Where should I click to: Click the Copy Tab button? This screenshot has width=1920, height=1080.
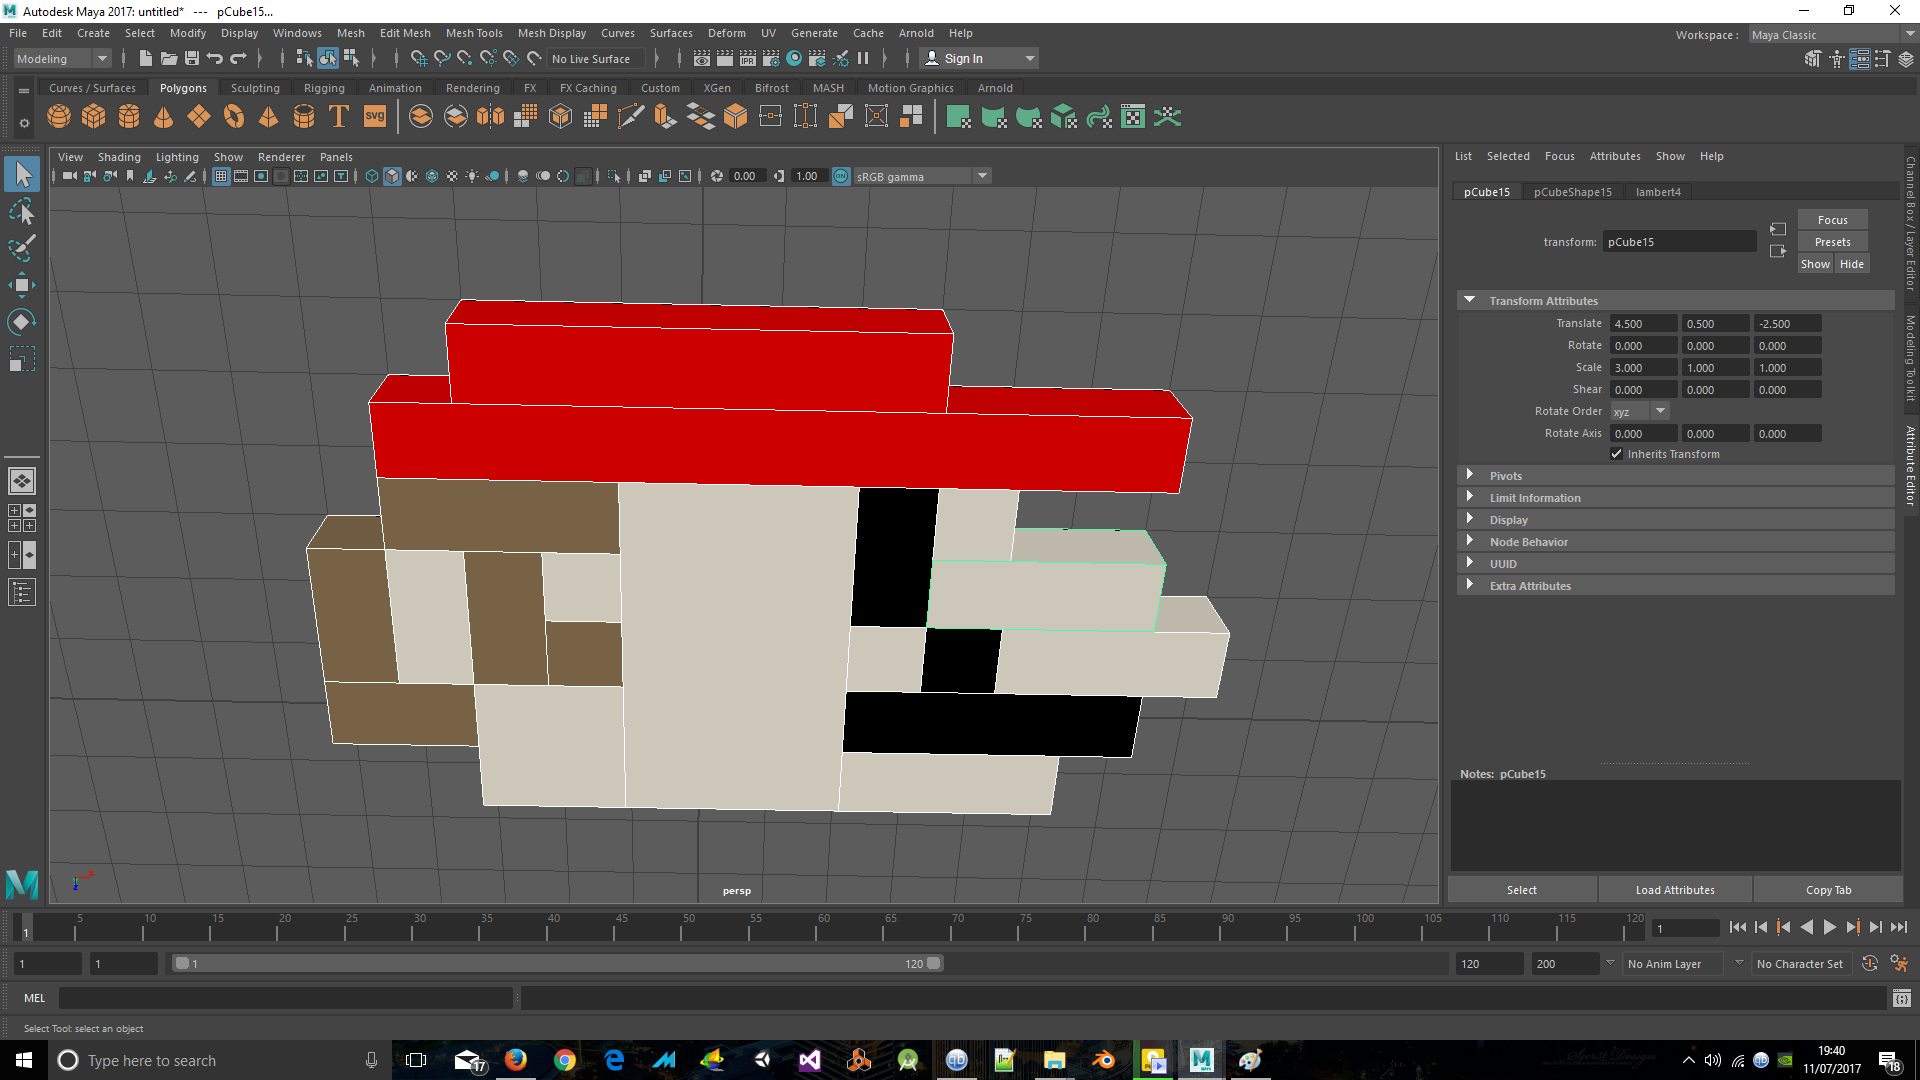(1828, 890)
